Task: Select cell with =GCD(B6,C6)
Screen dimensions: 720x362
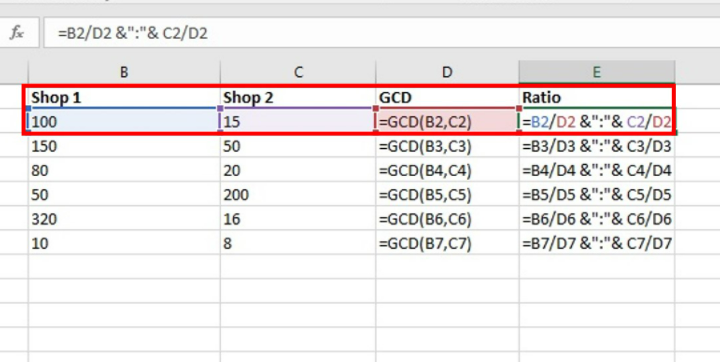Action: coord(448,219)
